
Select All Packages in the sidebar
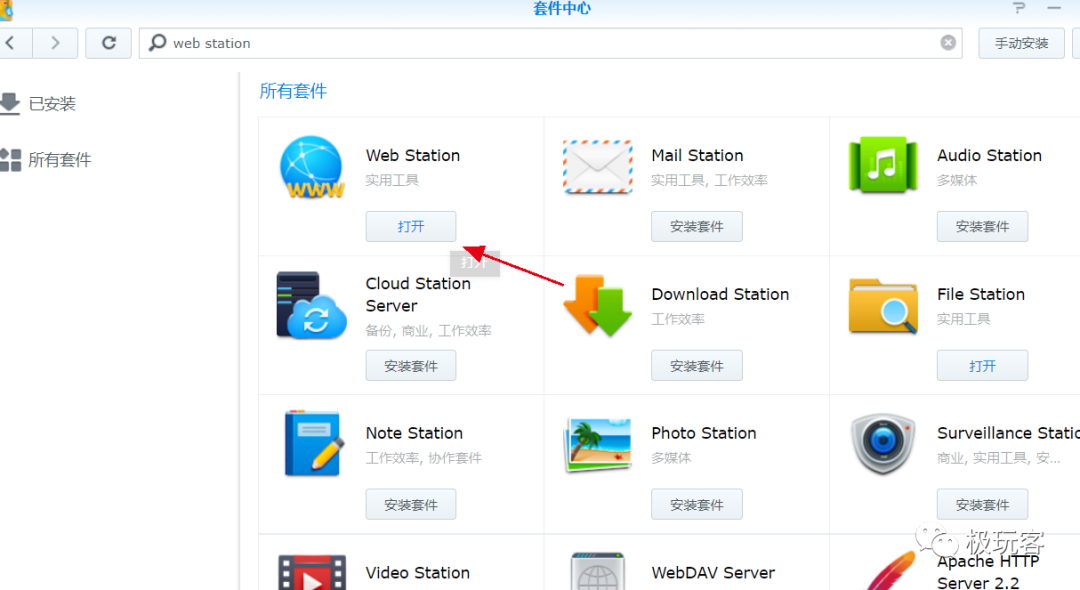tap(46, 160)
